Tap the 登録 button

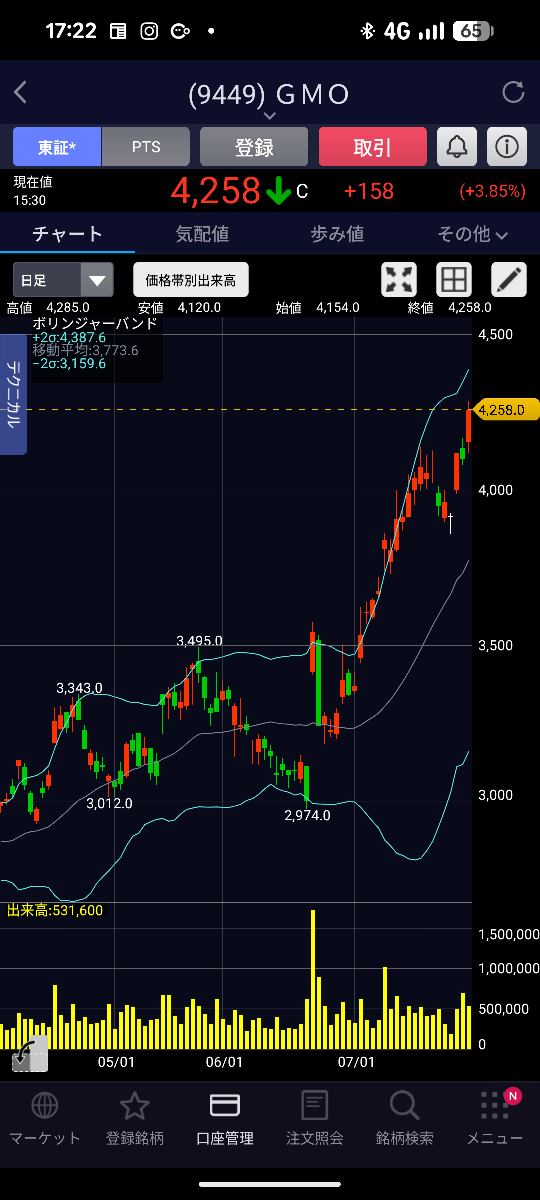coord(254,147)
